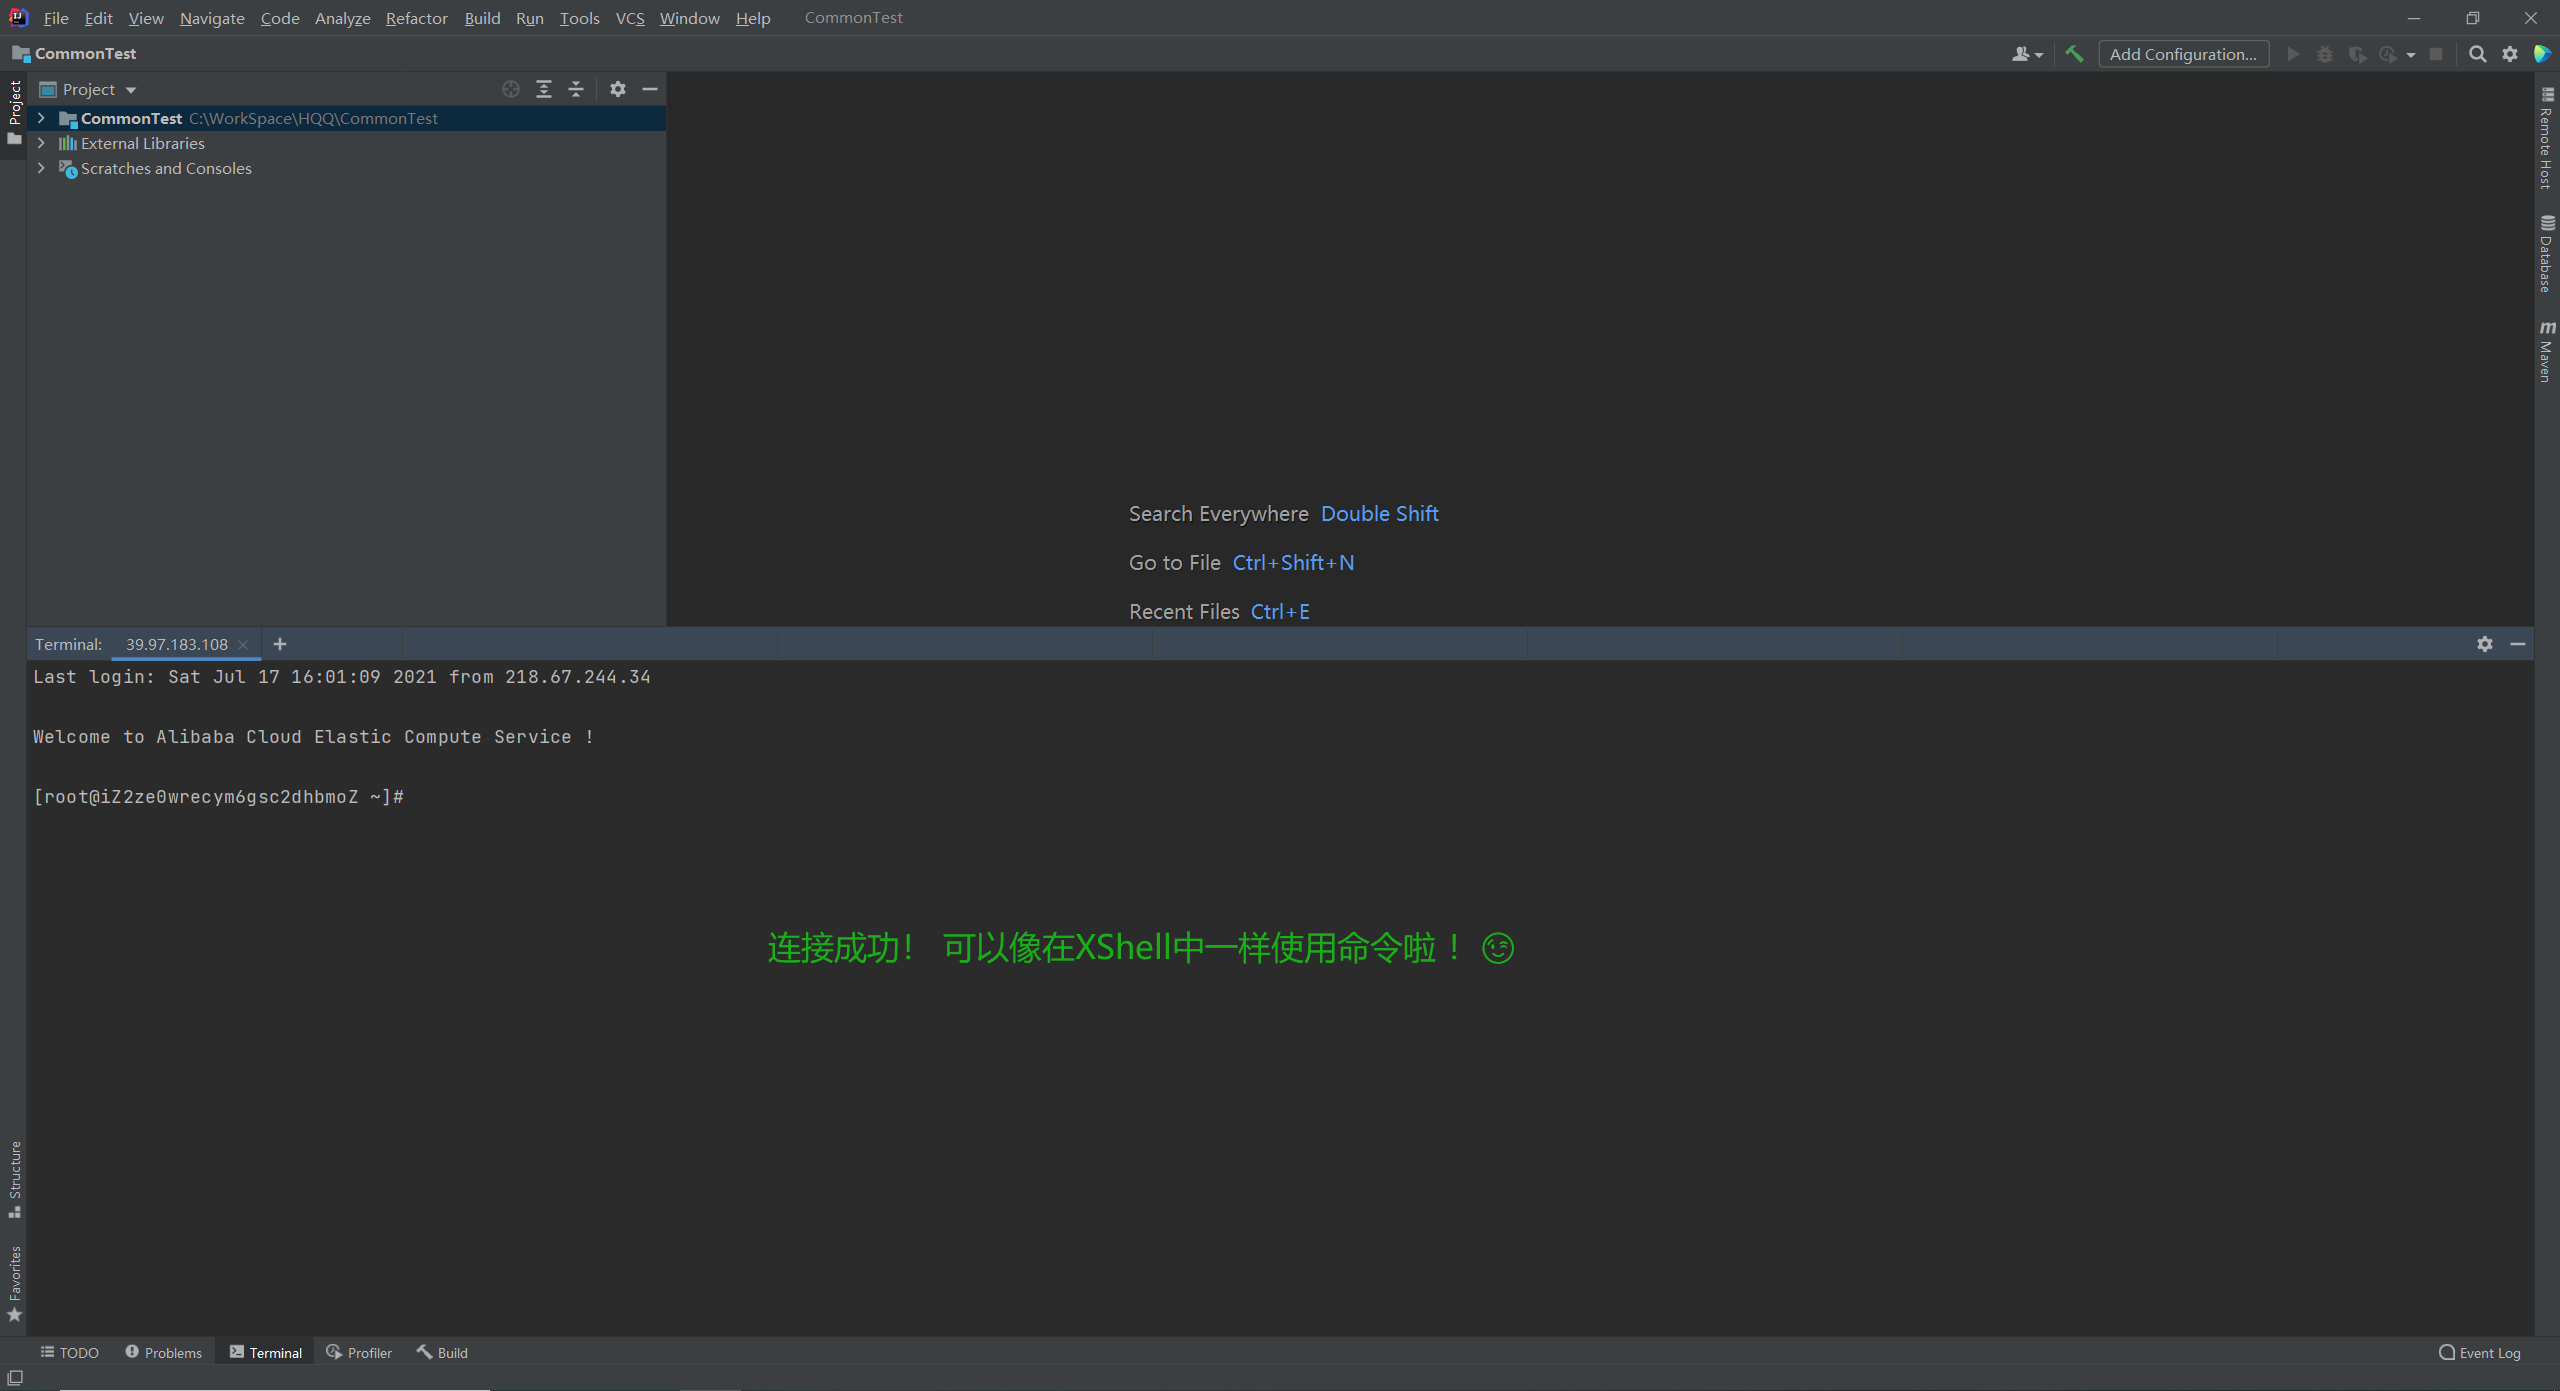This screenshot has height=1391, width=2560.
Task: Expand the CommonTest project node
Action: (41, 118)
